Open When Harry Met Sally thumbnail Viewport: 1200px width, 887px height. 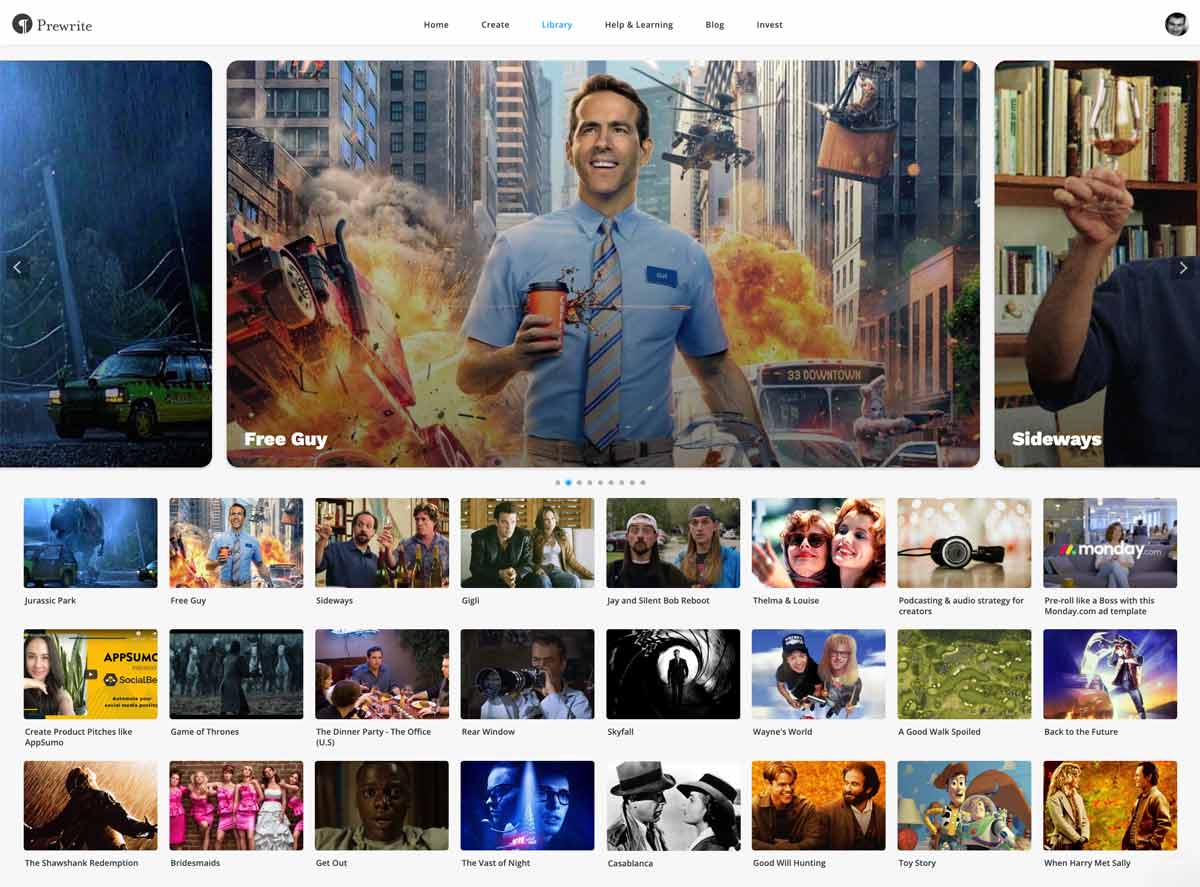tap(1110, 805)
